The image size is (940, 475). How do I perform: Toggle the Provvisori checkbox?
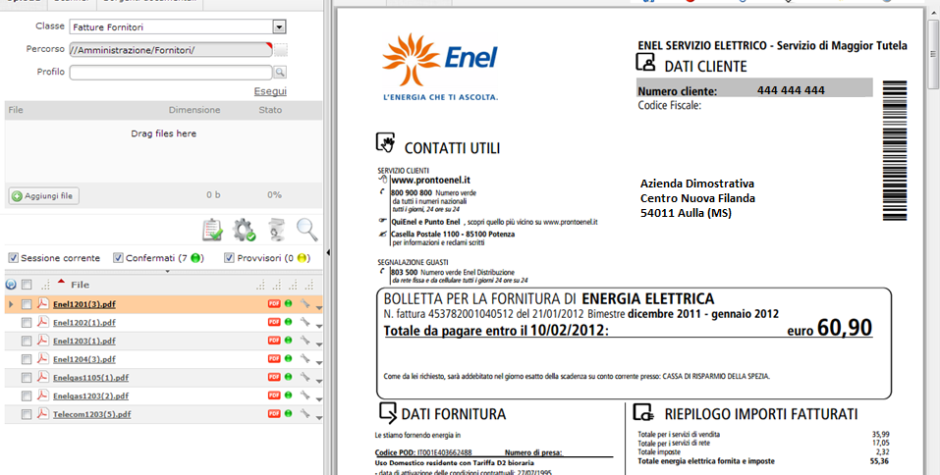pos(229,258)
